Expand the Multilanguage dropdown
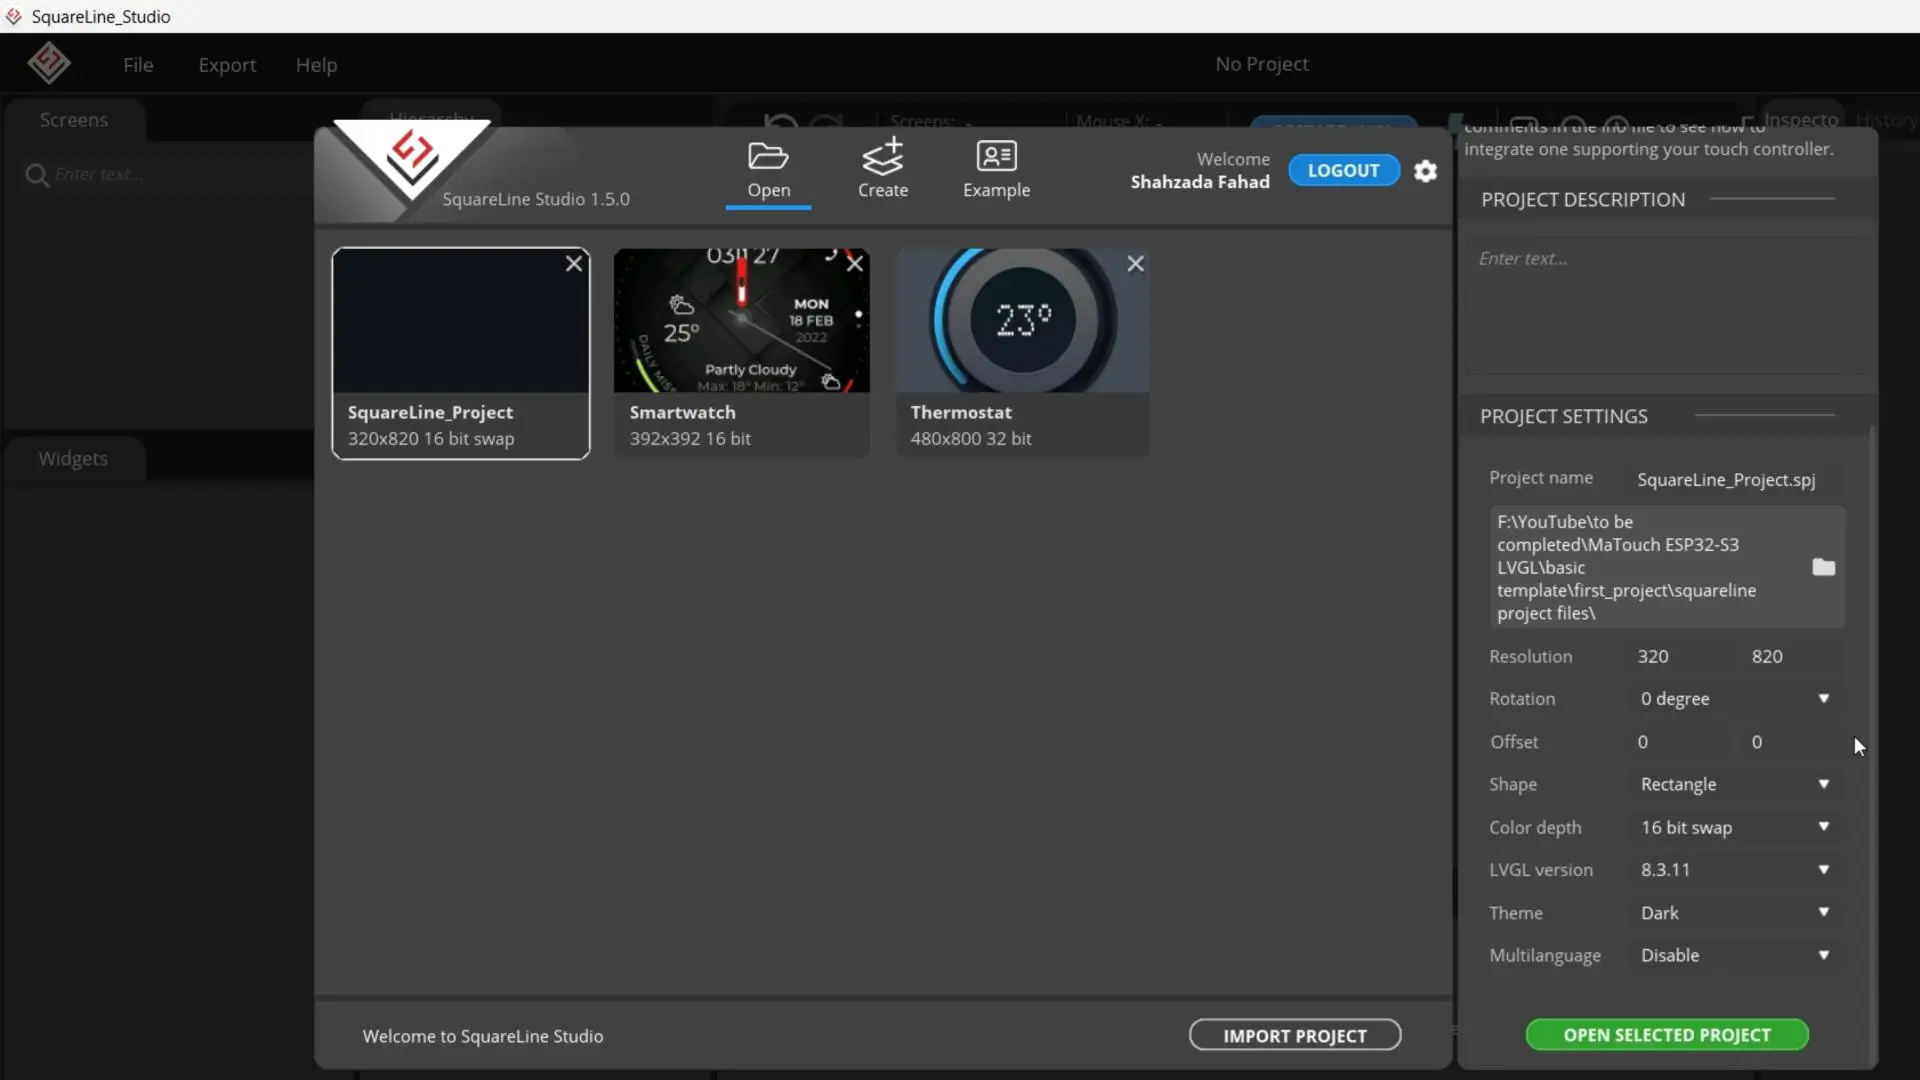The height and width of the screenshot is (1080, 1920). [1736, 955]
